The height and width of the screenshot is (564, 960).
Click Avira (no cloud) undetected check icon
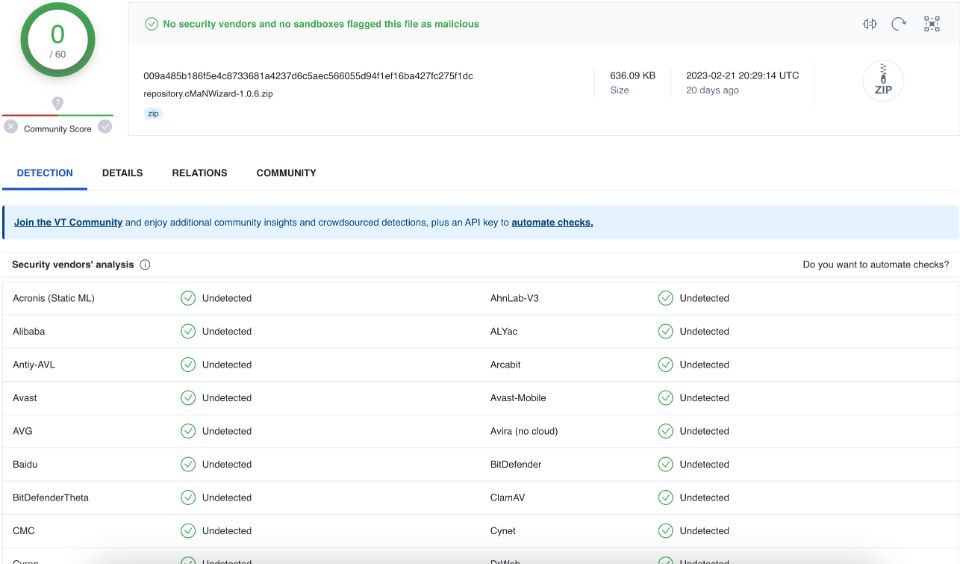(x=666, y=431)
